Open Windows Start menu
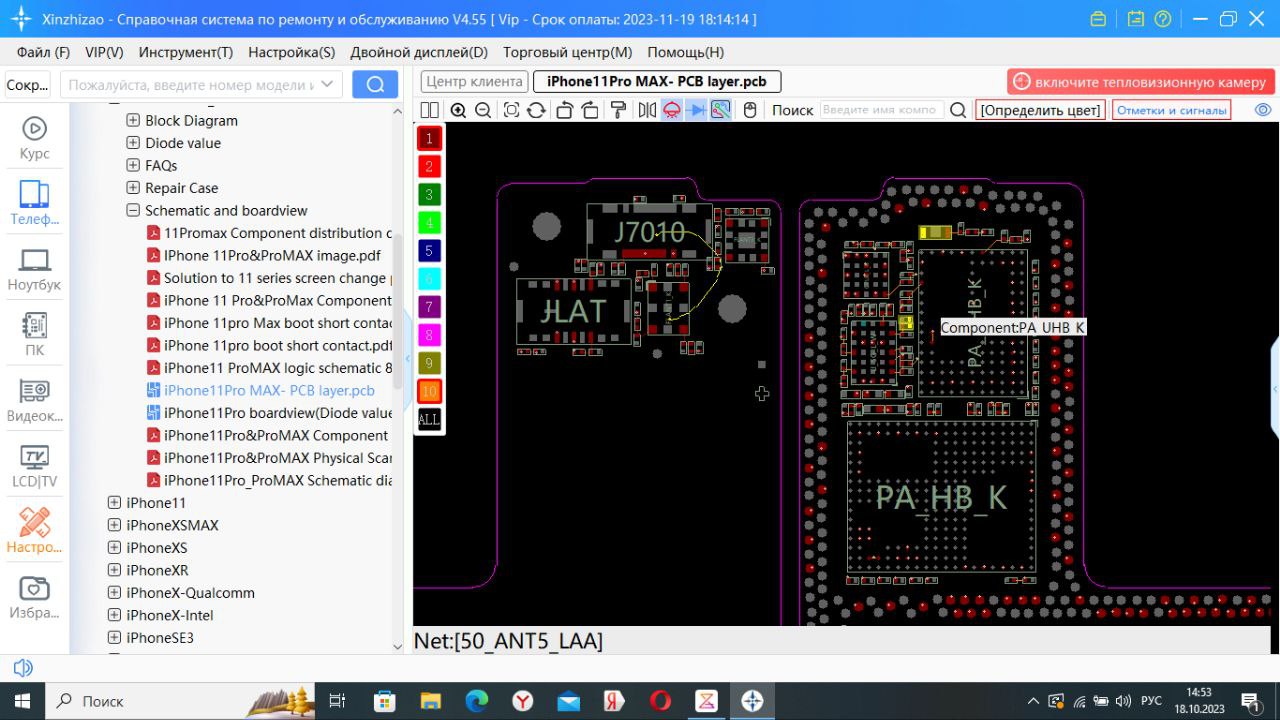The image size is (1280, 720). click(22, 701)
